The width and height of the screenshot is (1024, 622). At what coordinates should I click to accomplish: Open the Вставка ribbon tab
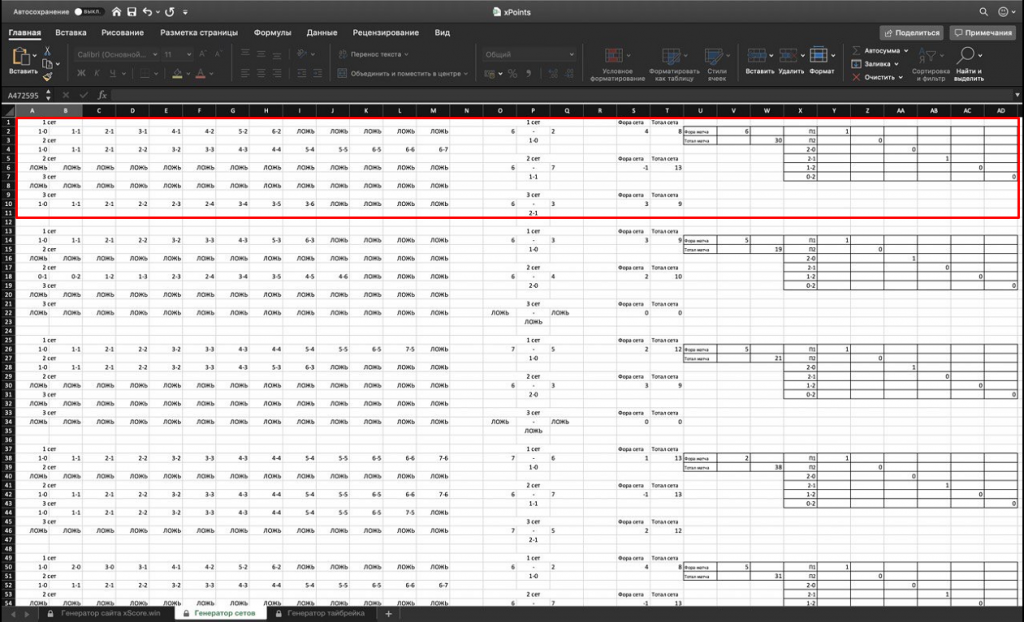(71, 33)
